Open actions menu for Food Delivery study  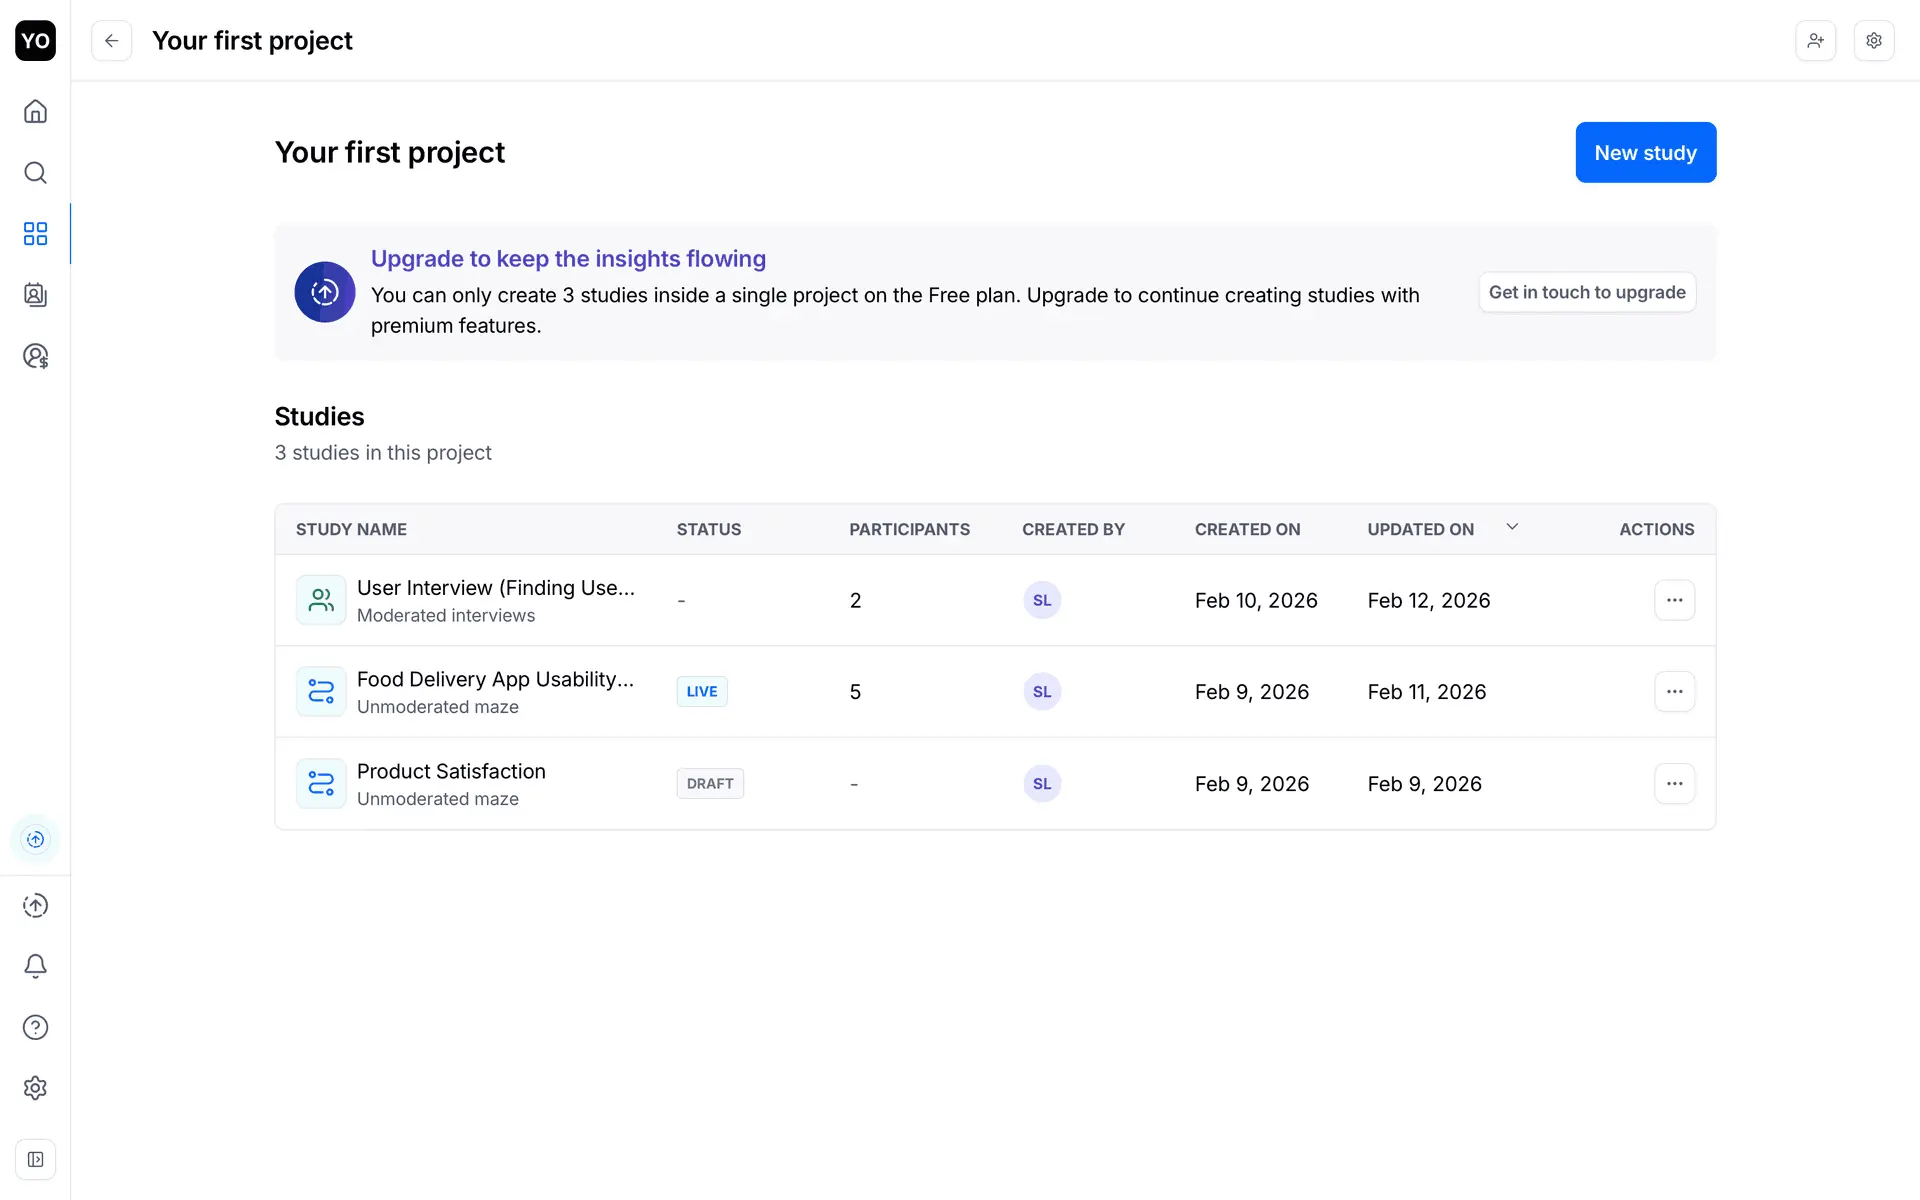tap(1674, 692)
